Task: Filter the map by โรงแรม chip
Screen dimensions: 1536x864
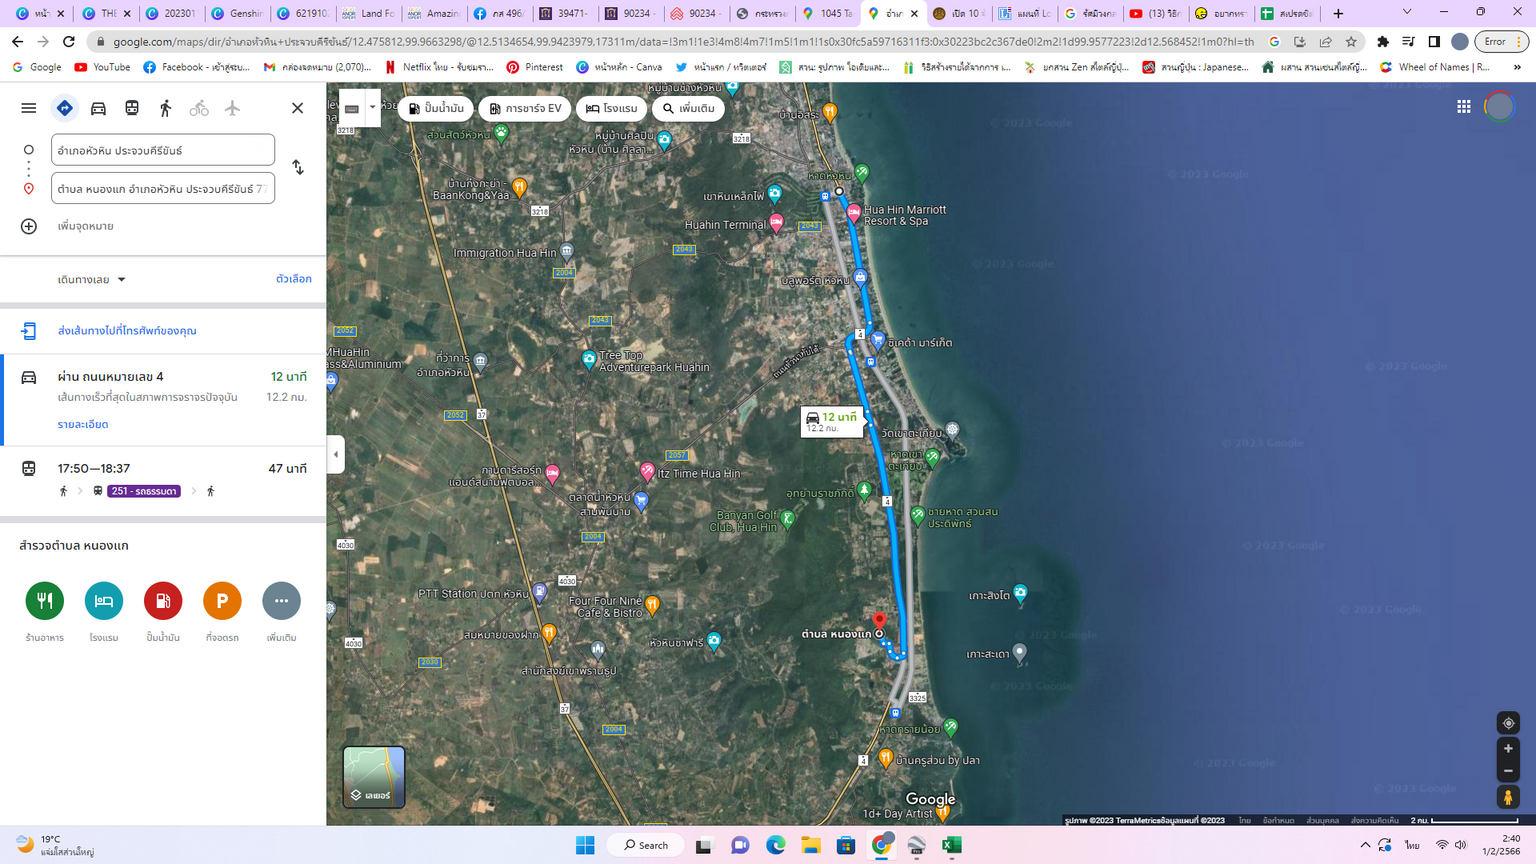Action: [612, 108]
